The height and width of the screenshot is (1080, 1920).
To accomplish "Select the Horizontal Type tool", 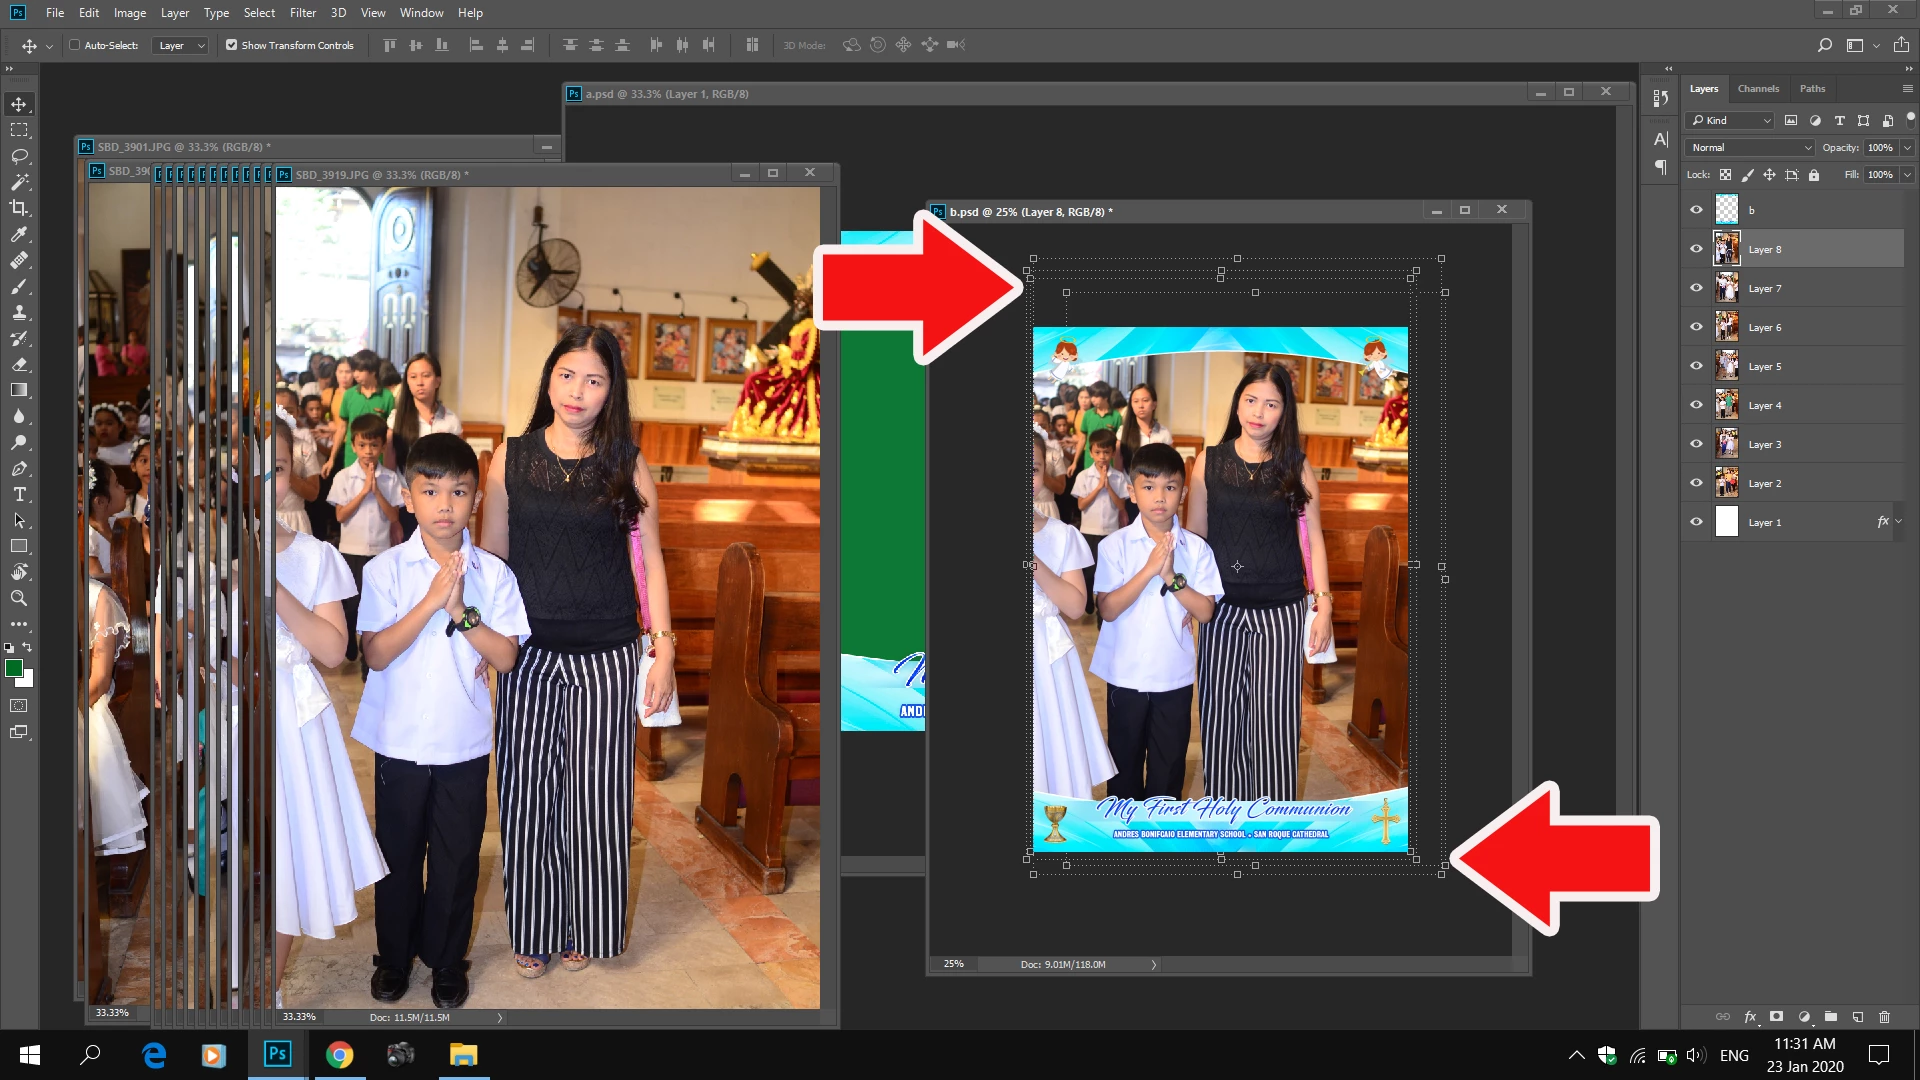I will (19, 494).
